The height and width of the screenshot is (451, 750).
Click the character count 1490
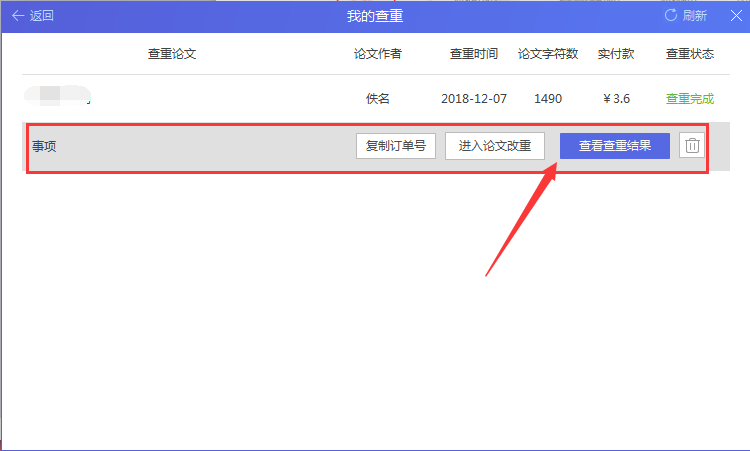tap(547, 99)
